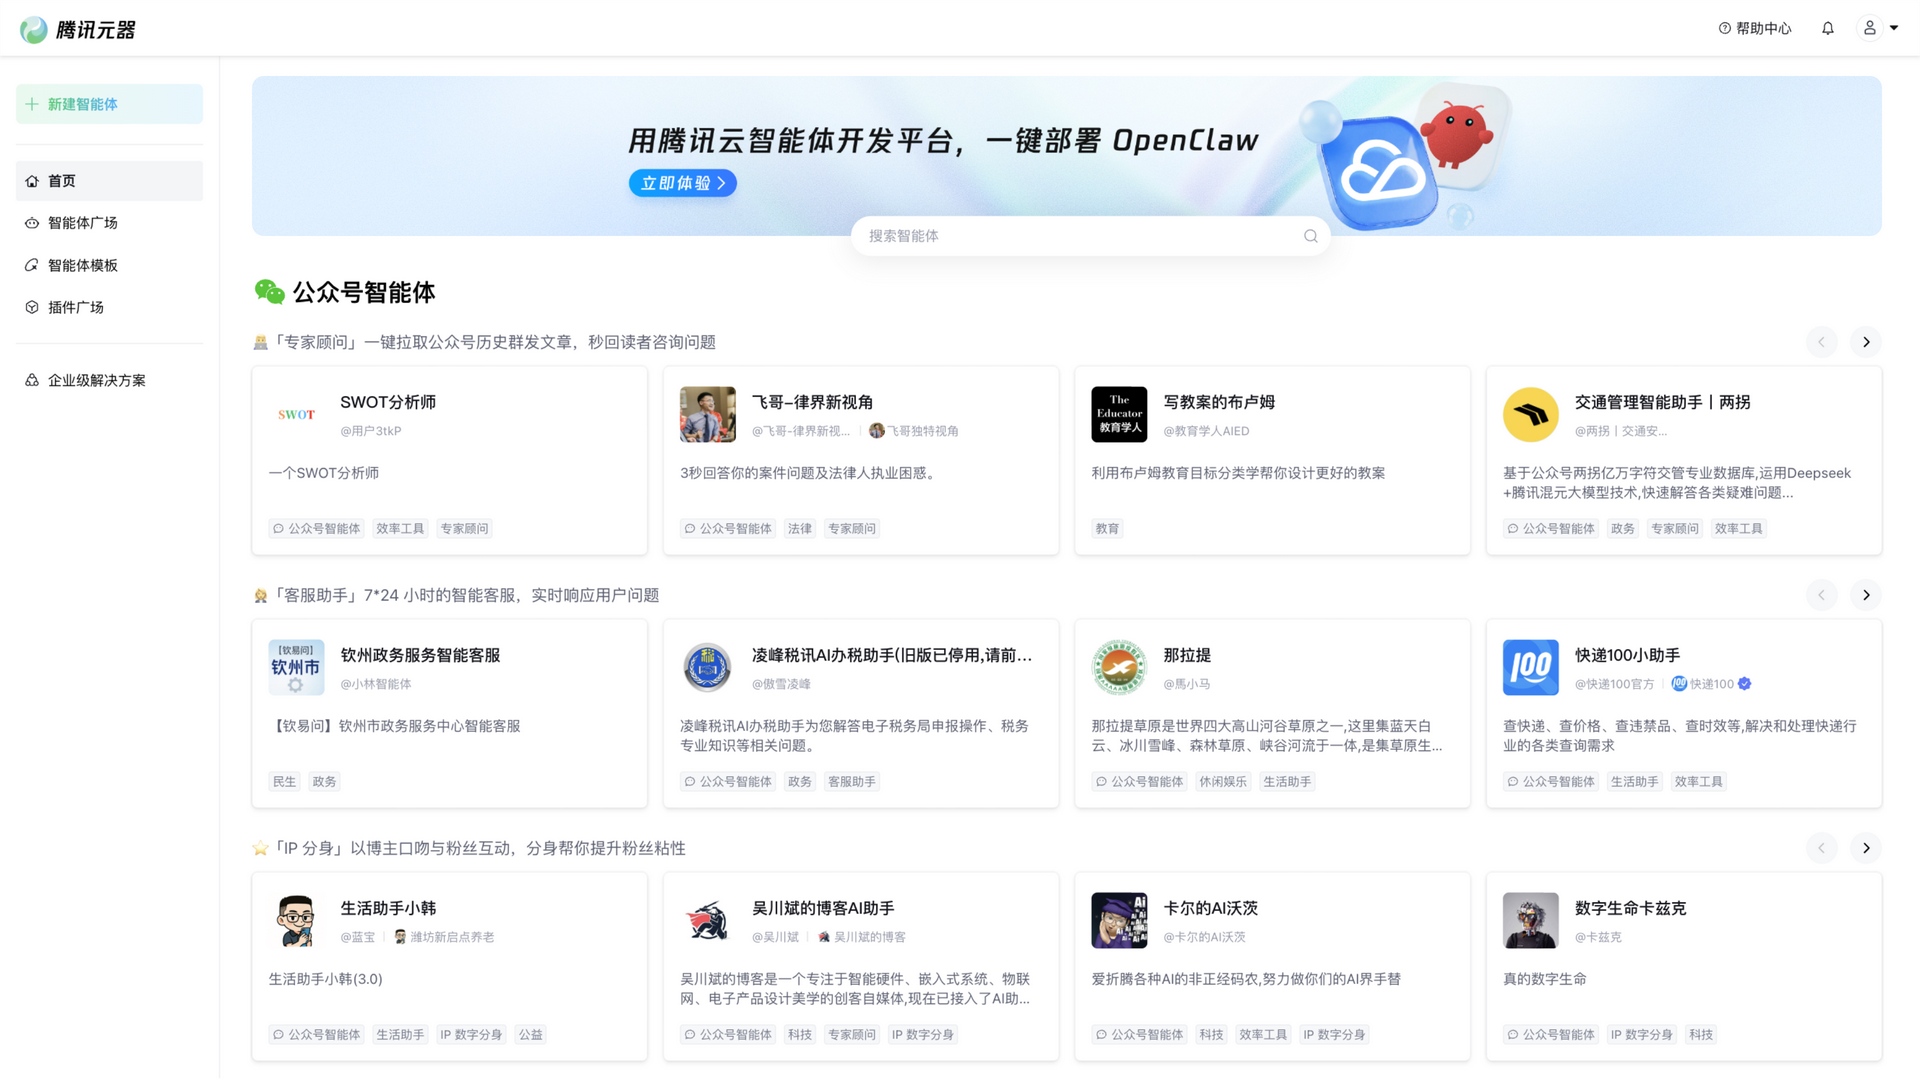The width and height of the screenshot is (1920, 1080).
Task: Open the SWOT分析师 card icon
Action: pos(296,414)
